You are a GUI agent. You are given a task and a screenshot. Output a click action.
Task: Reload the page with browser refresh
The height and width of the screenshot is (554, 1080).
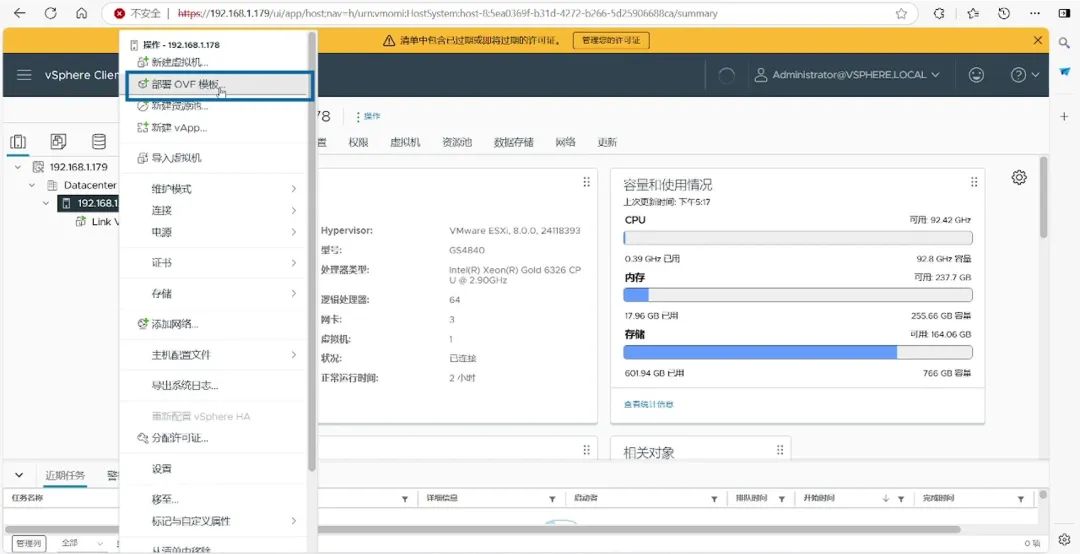50,13
